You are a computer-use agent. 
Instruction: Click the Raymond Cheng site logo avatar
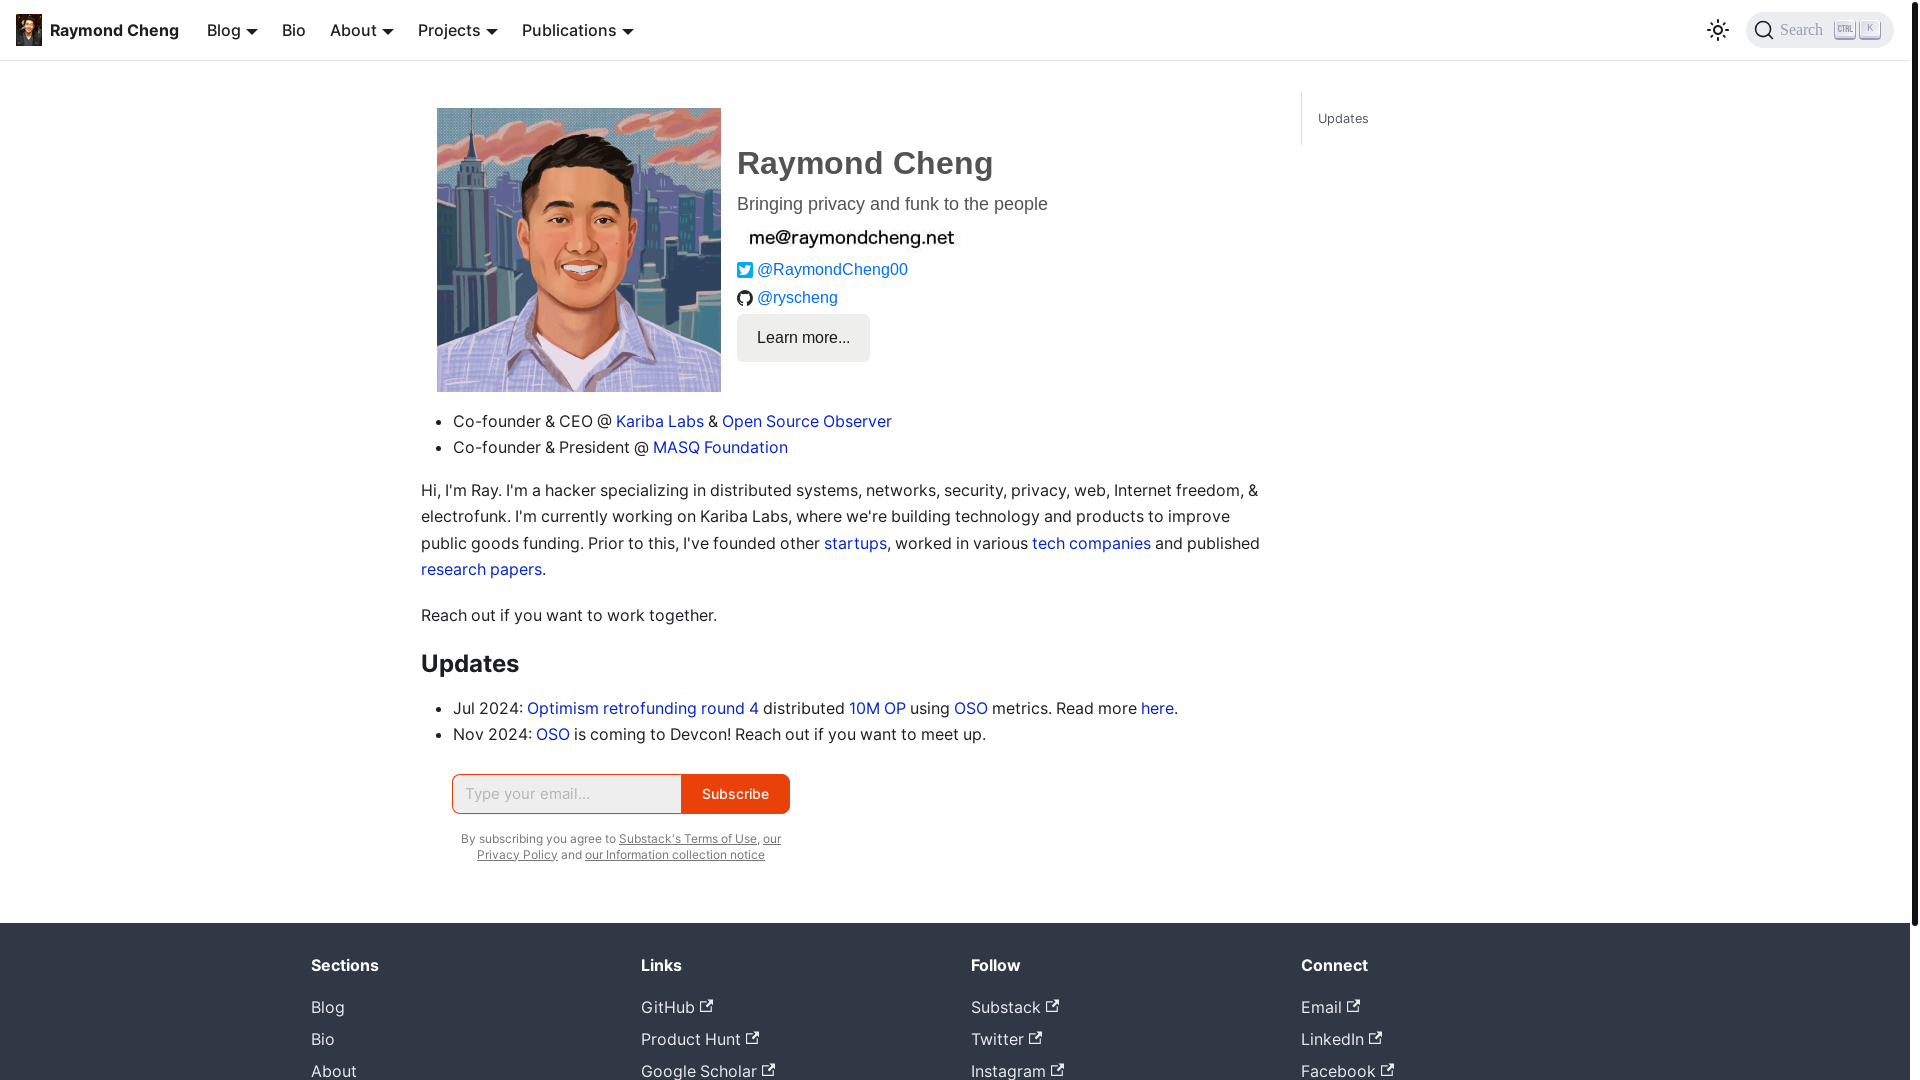(29, 30)
